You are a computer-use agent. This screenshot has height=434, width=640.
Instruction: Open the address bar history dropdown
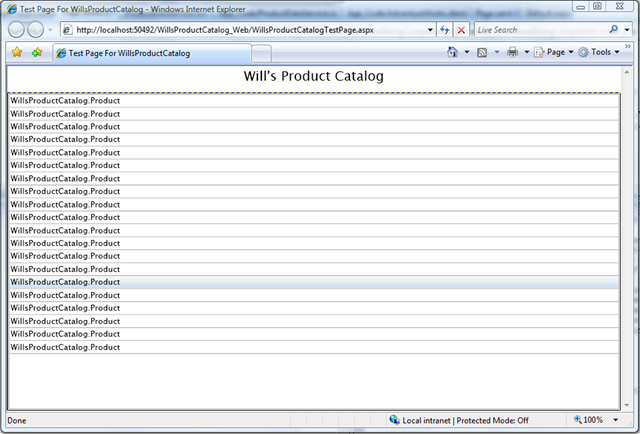click(x=430, y=30)
